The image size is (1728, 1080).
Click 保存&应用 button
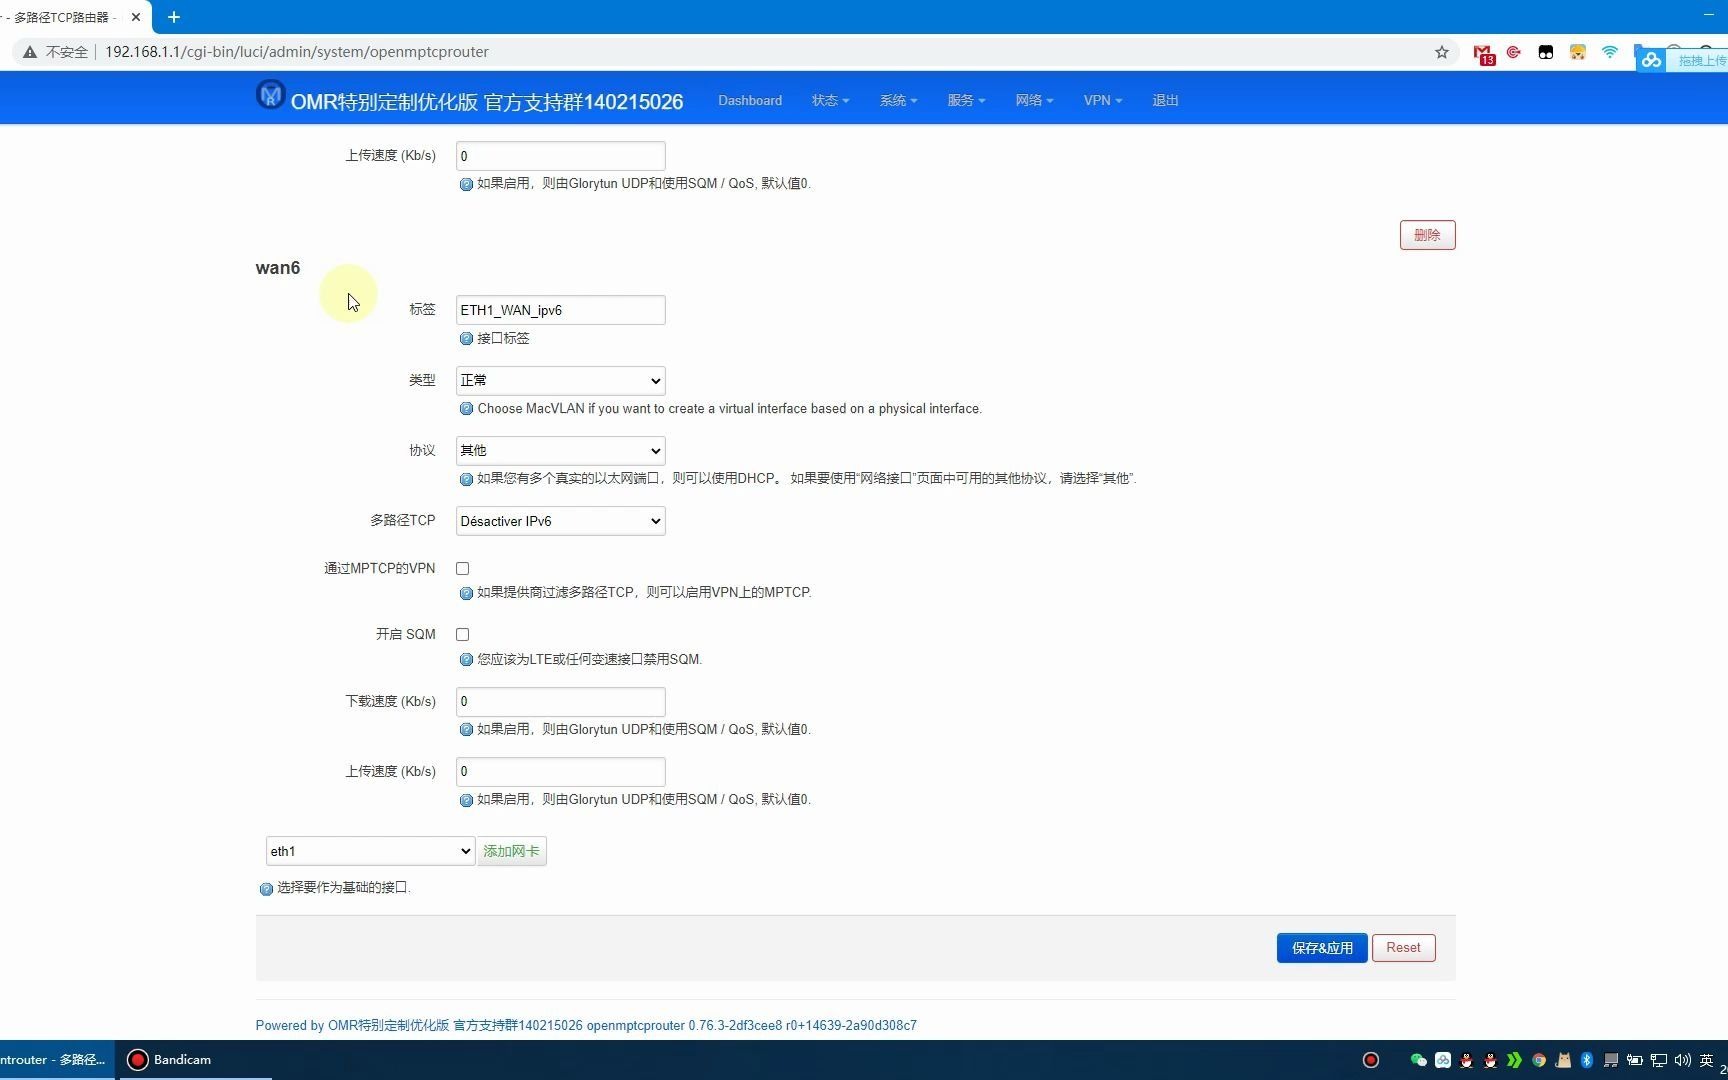(x=1322, y=948)
